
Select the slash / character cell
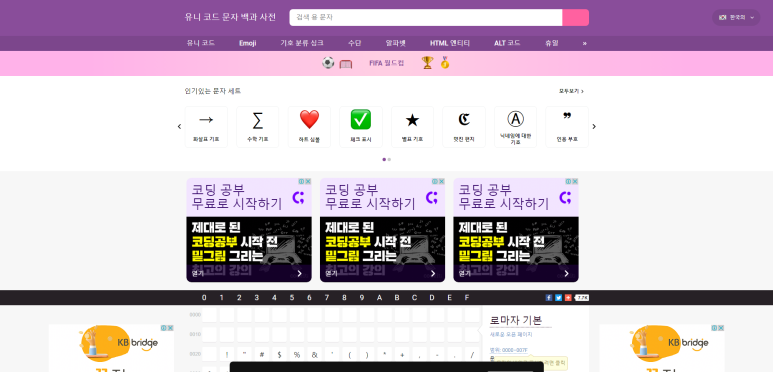point(472,354)
